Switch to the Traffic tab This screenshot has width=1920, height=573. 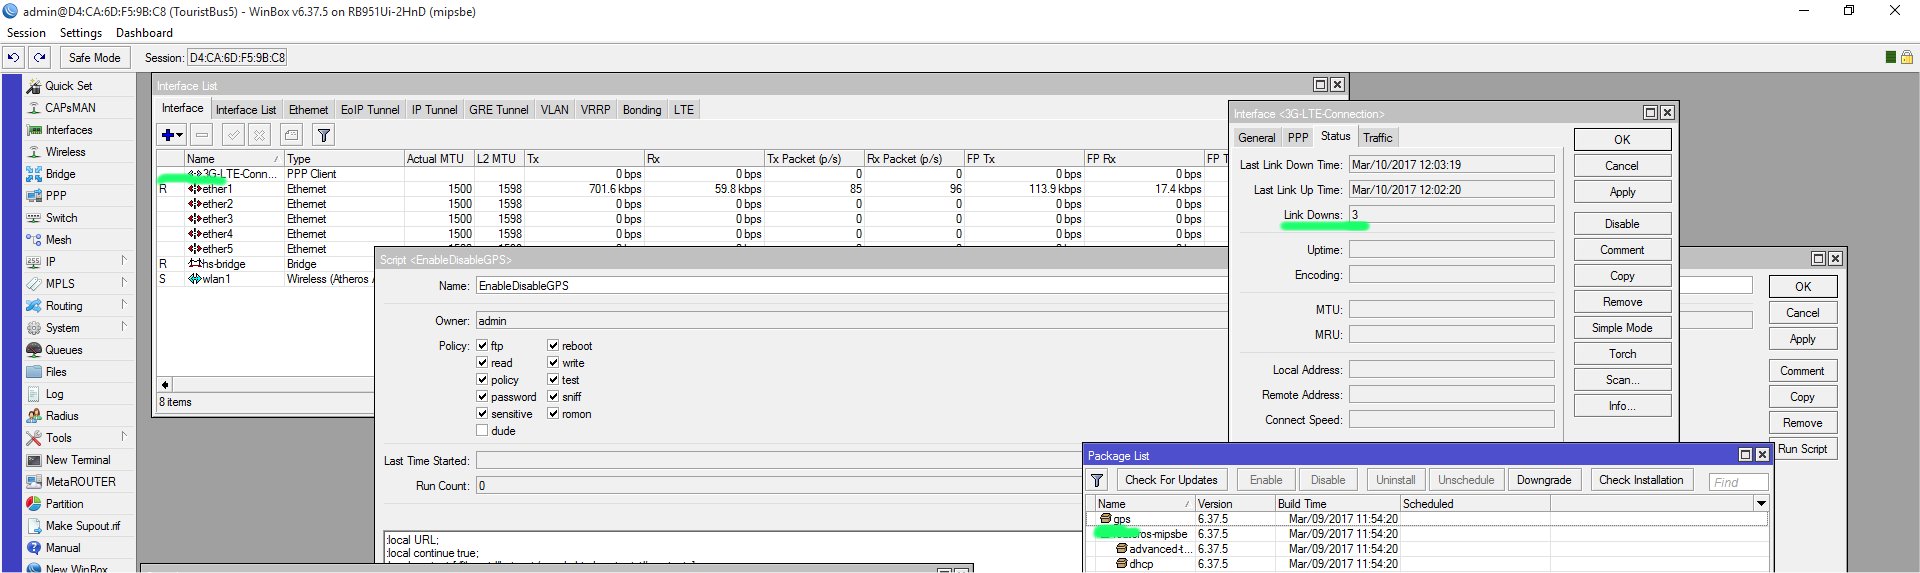coord(1377,138)
